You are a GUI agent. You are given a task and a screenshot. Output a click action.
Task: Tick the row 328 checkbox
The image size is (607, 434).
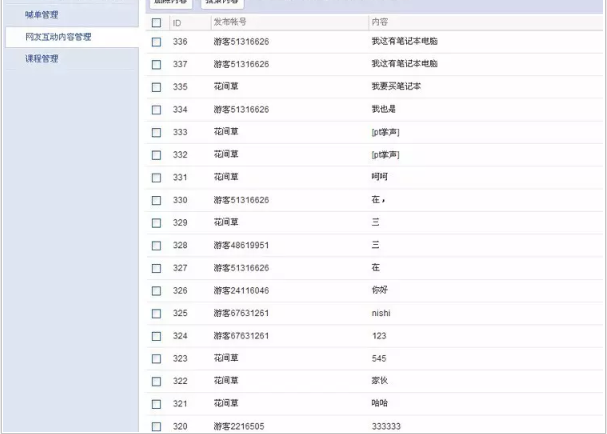click(x=156, y=246)
